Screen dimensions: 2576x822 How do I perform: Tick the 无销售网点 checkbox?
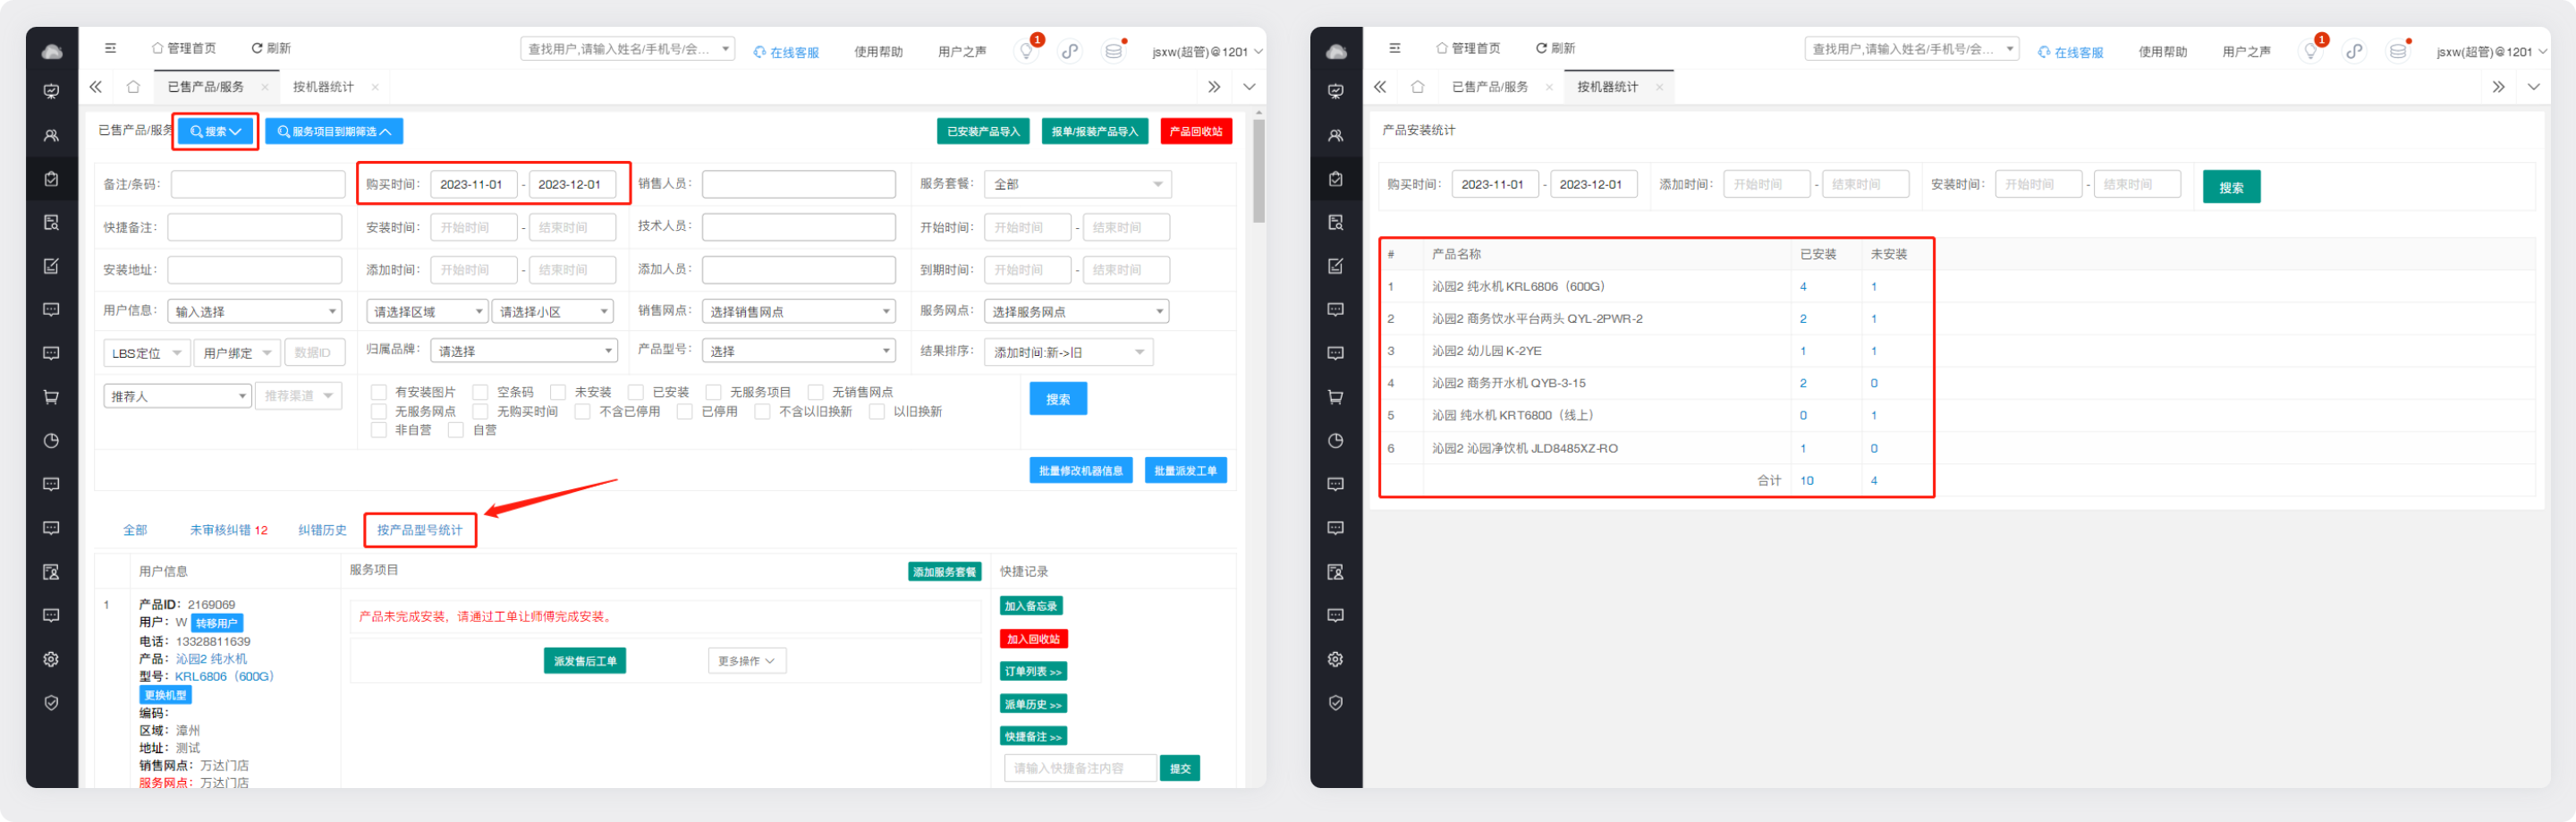(x=816, y=392)
